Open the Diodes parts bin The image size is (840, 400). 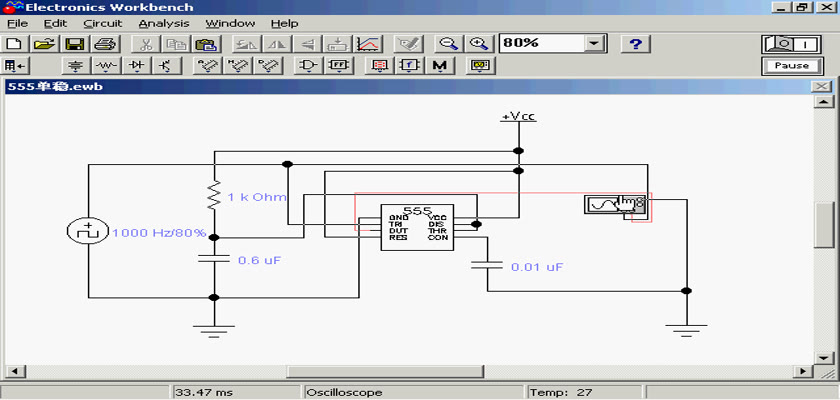tap(137, 66)
